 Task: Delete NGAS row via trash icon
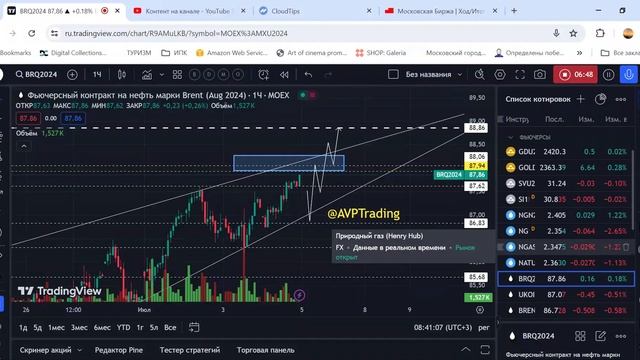click(x=626, y=247)
